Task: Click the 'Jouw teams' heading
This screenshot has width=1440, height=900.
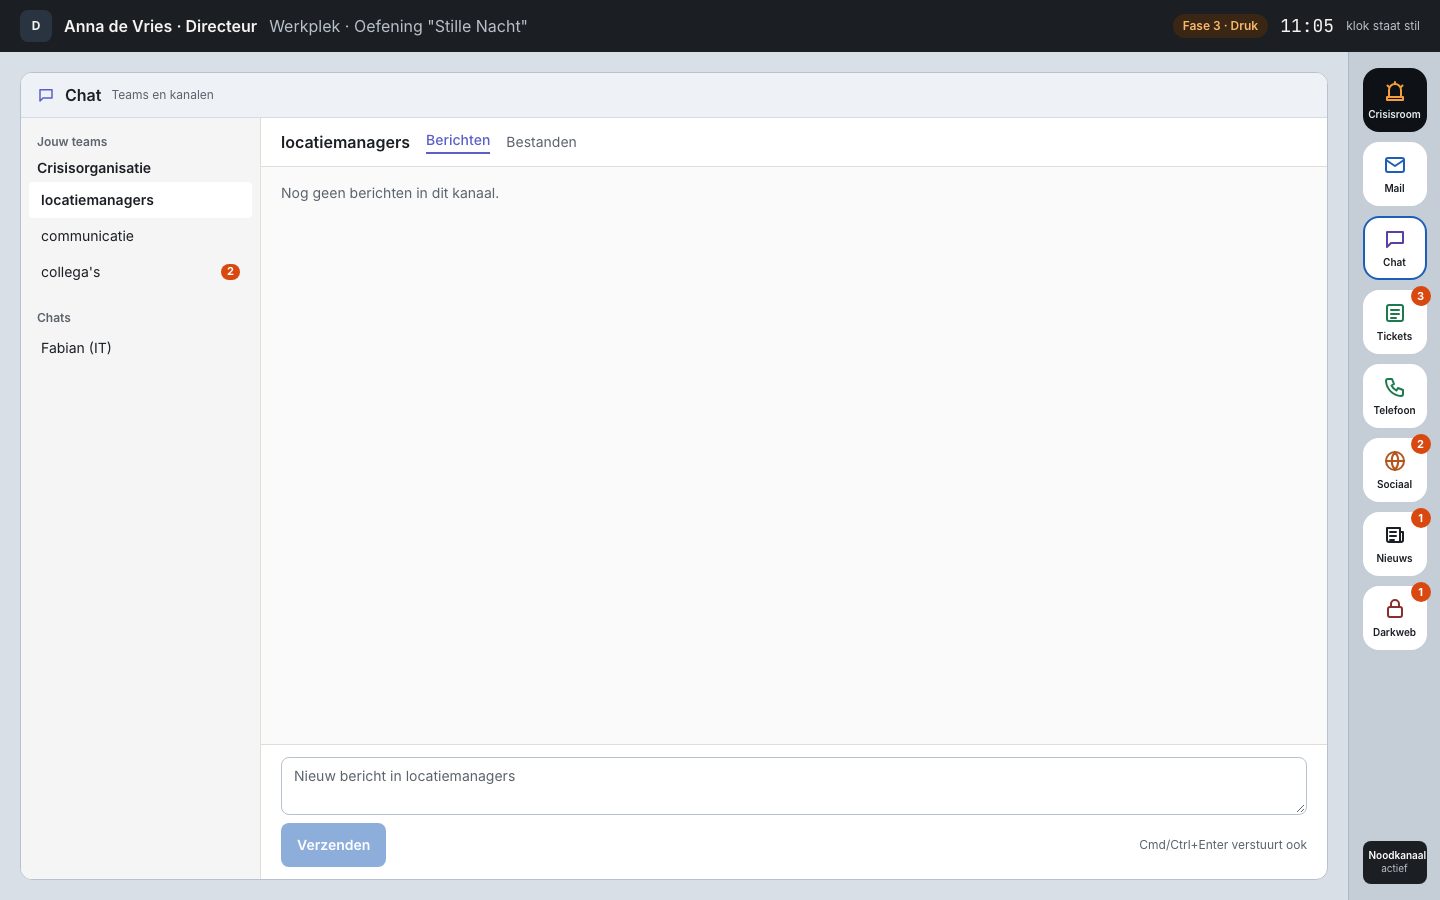Action: 72,142
